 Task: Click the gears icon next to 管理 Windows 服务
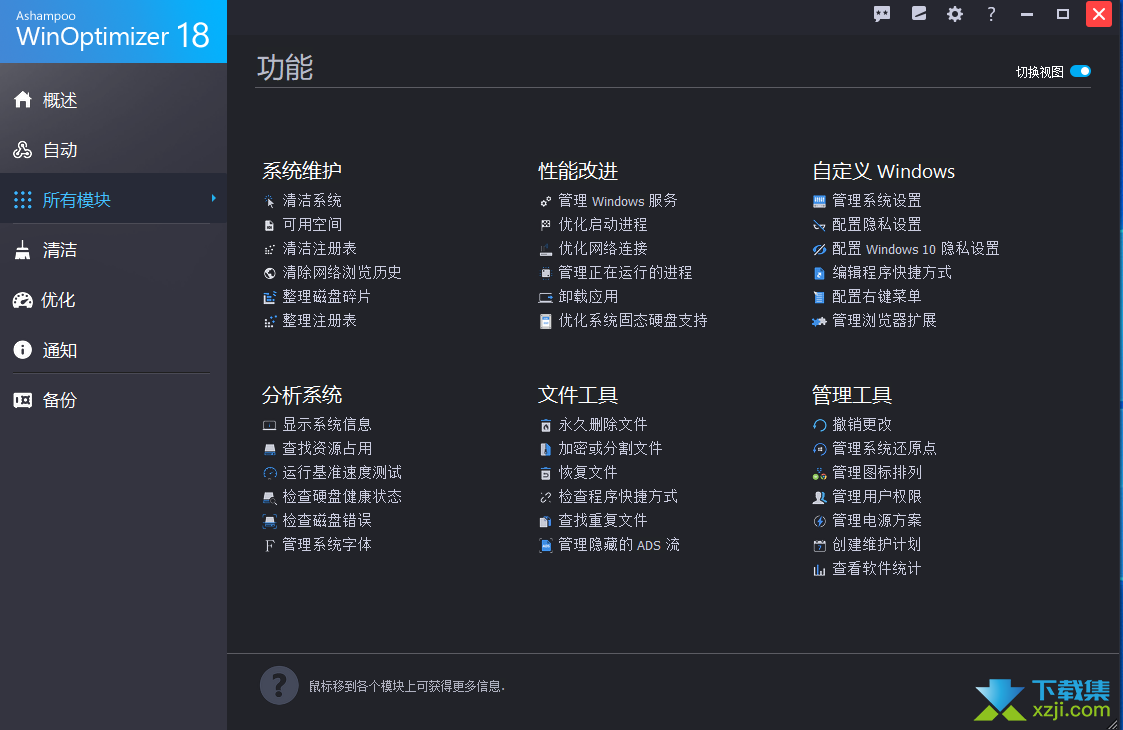(x=546, y=201)
